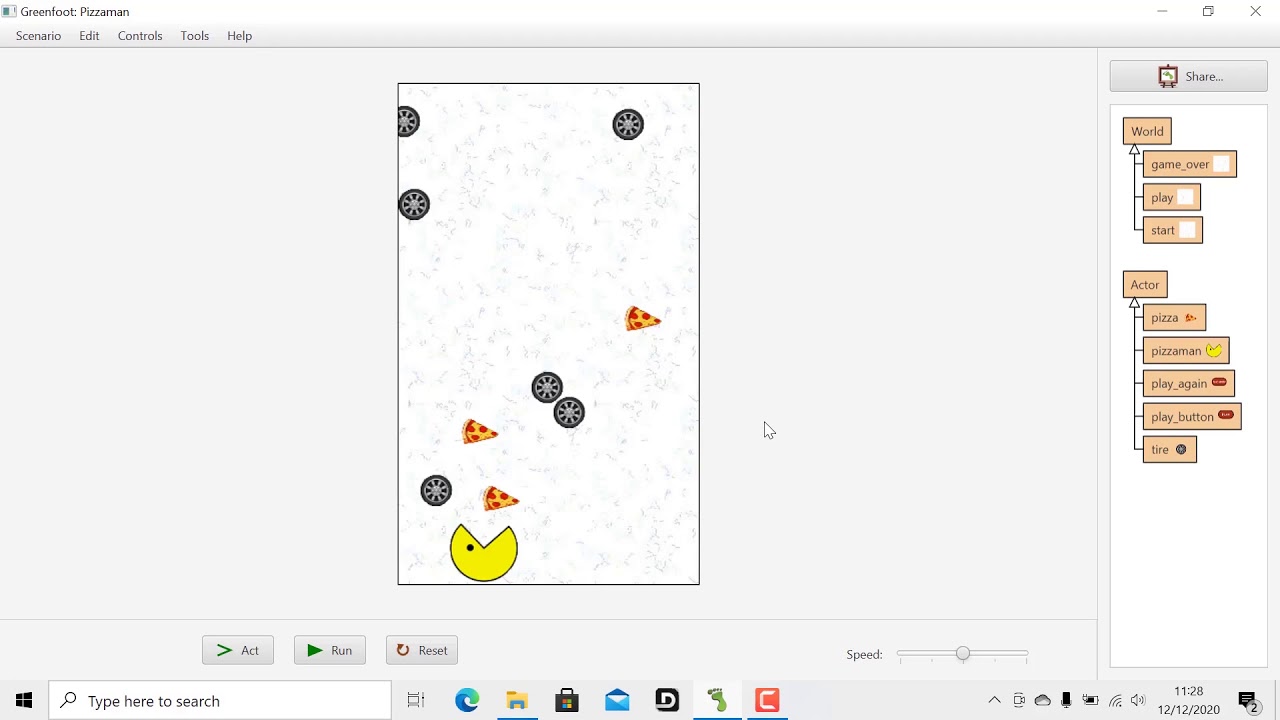Click the yellow pizzaman in the world
The height and width of the screenshot is (720, 1280).
(484, 552)
